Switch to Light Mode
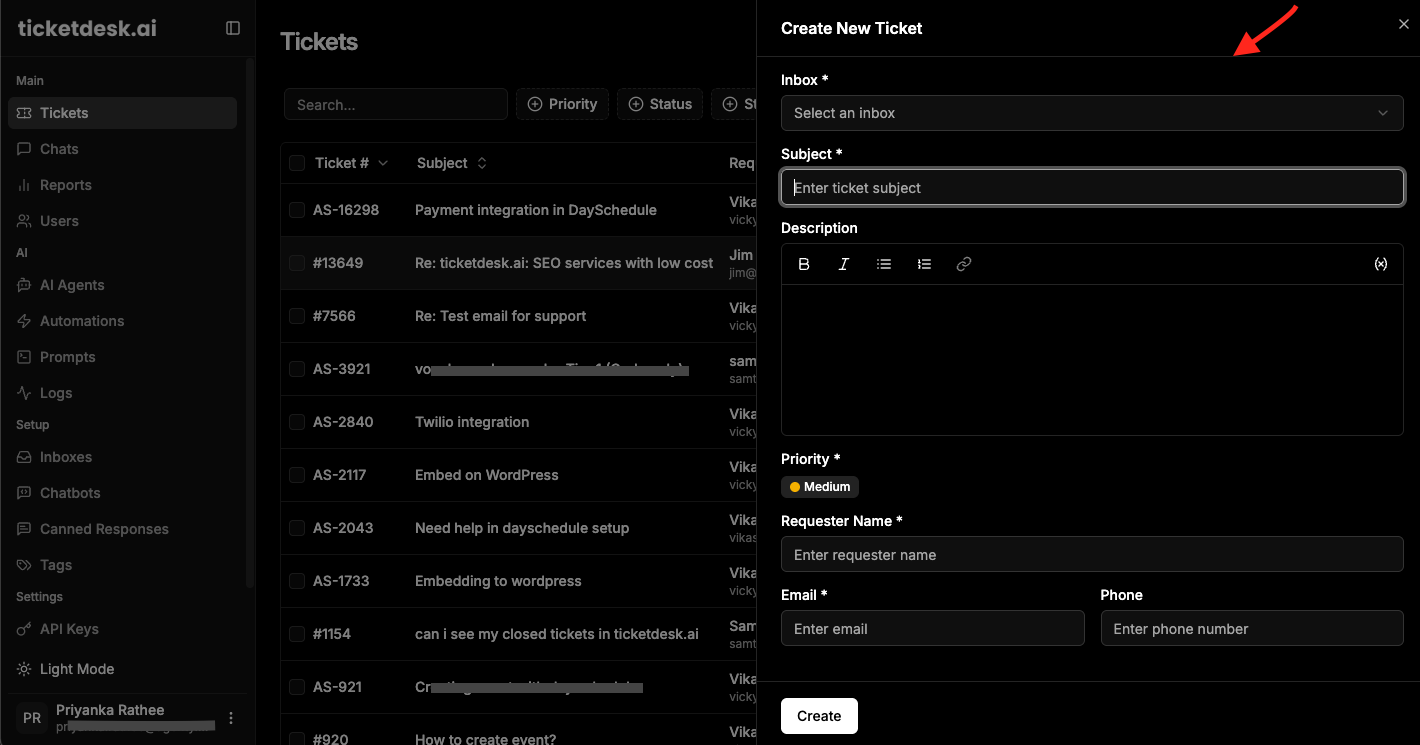Image resolution: width=1420 pixels, height=745 pixels. (x=76, y=669)
